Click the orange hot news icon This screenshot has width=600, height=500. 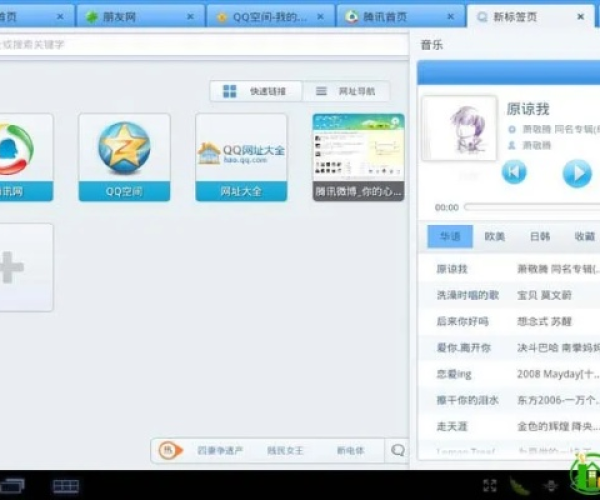point(169,450)
